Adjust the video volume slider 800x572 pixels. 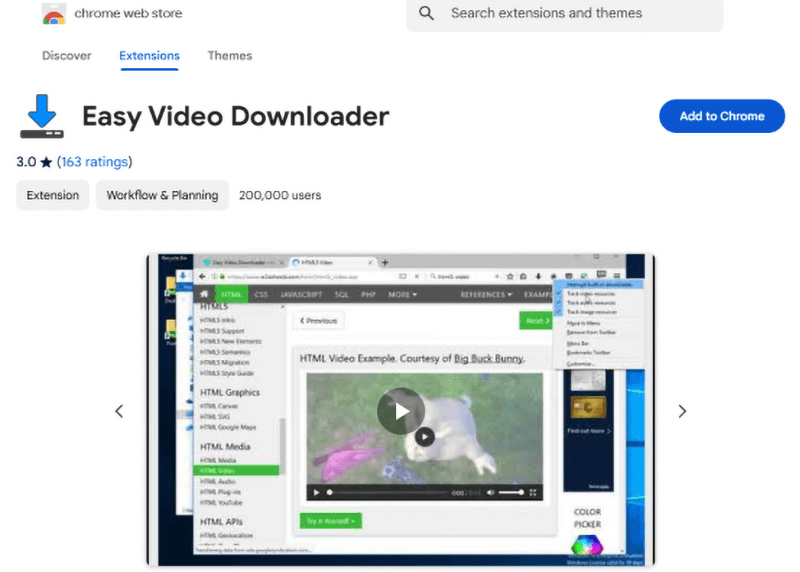point(511,492)
